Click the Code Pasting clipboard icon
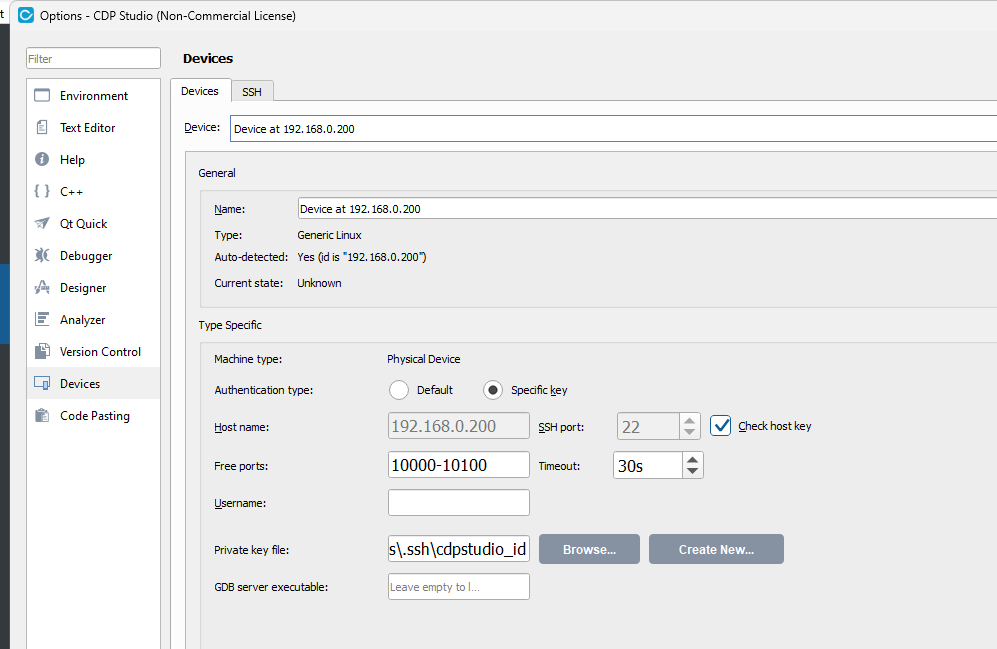 pyautogui.click(x=42, y=415)
